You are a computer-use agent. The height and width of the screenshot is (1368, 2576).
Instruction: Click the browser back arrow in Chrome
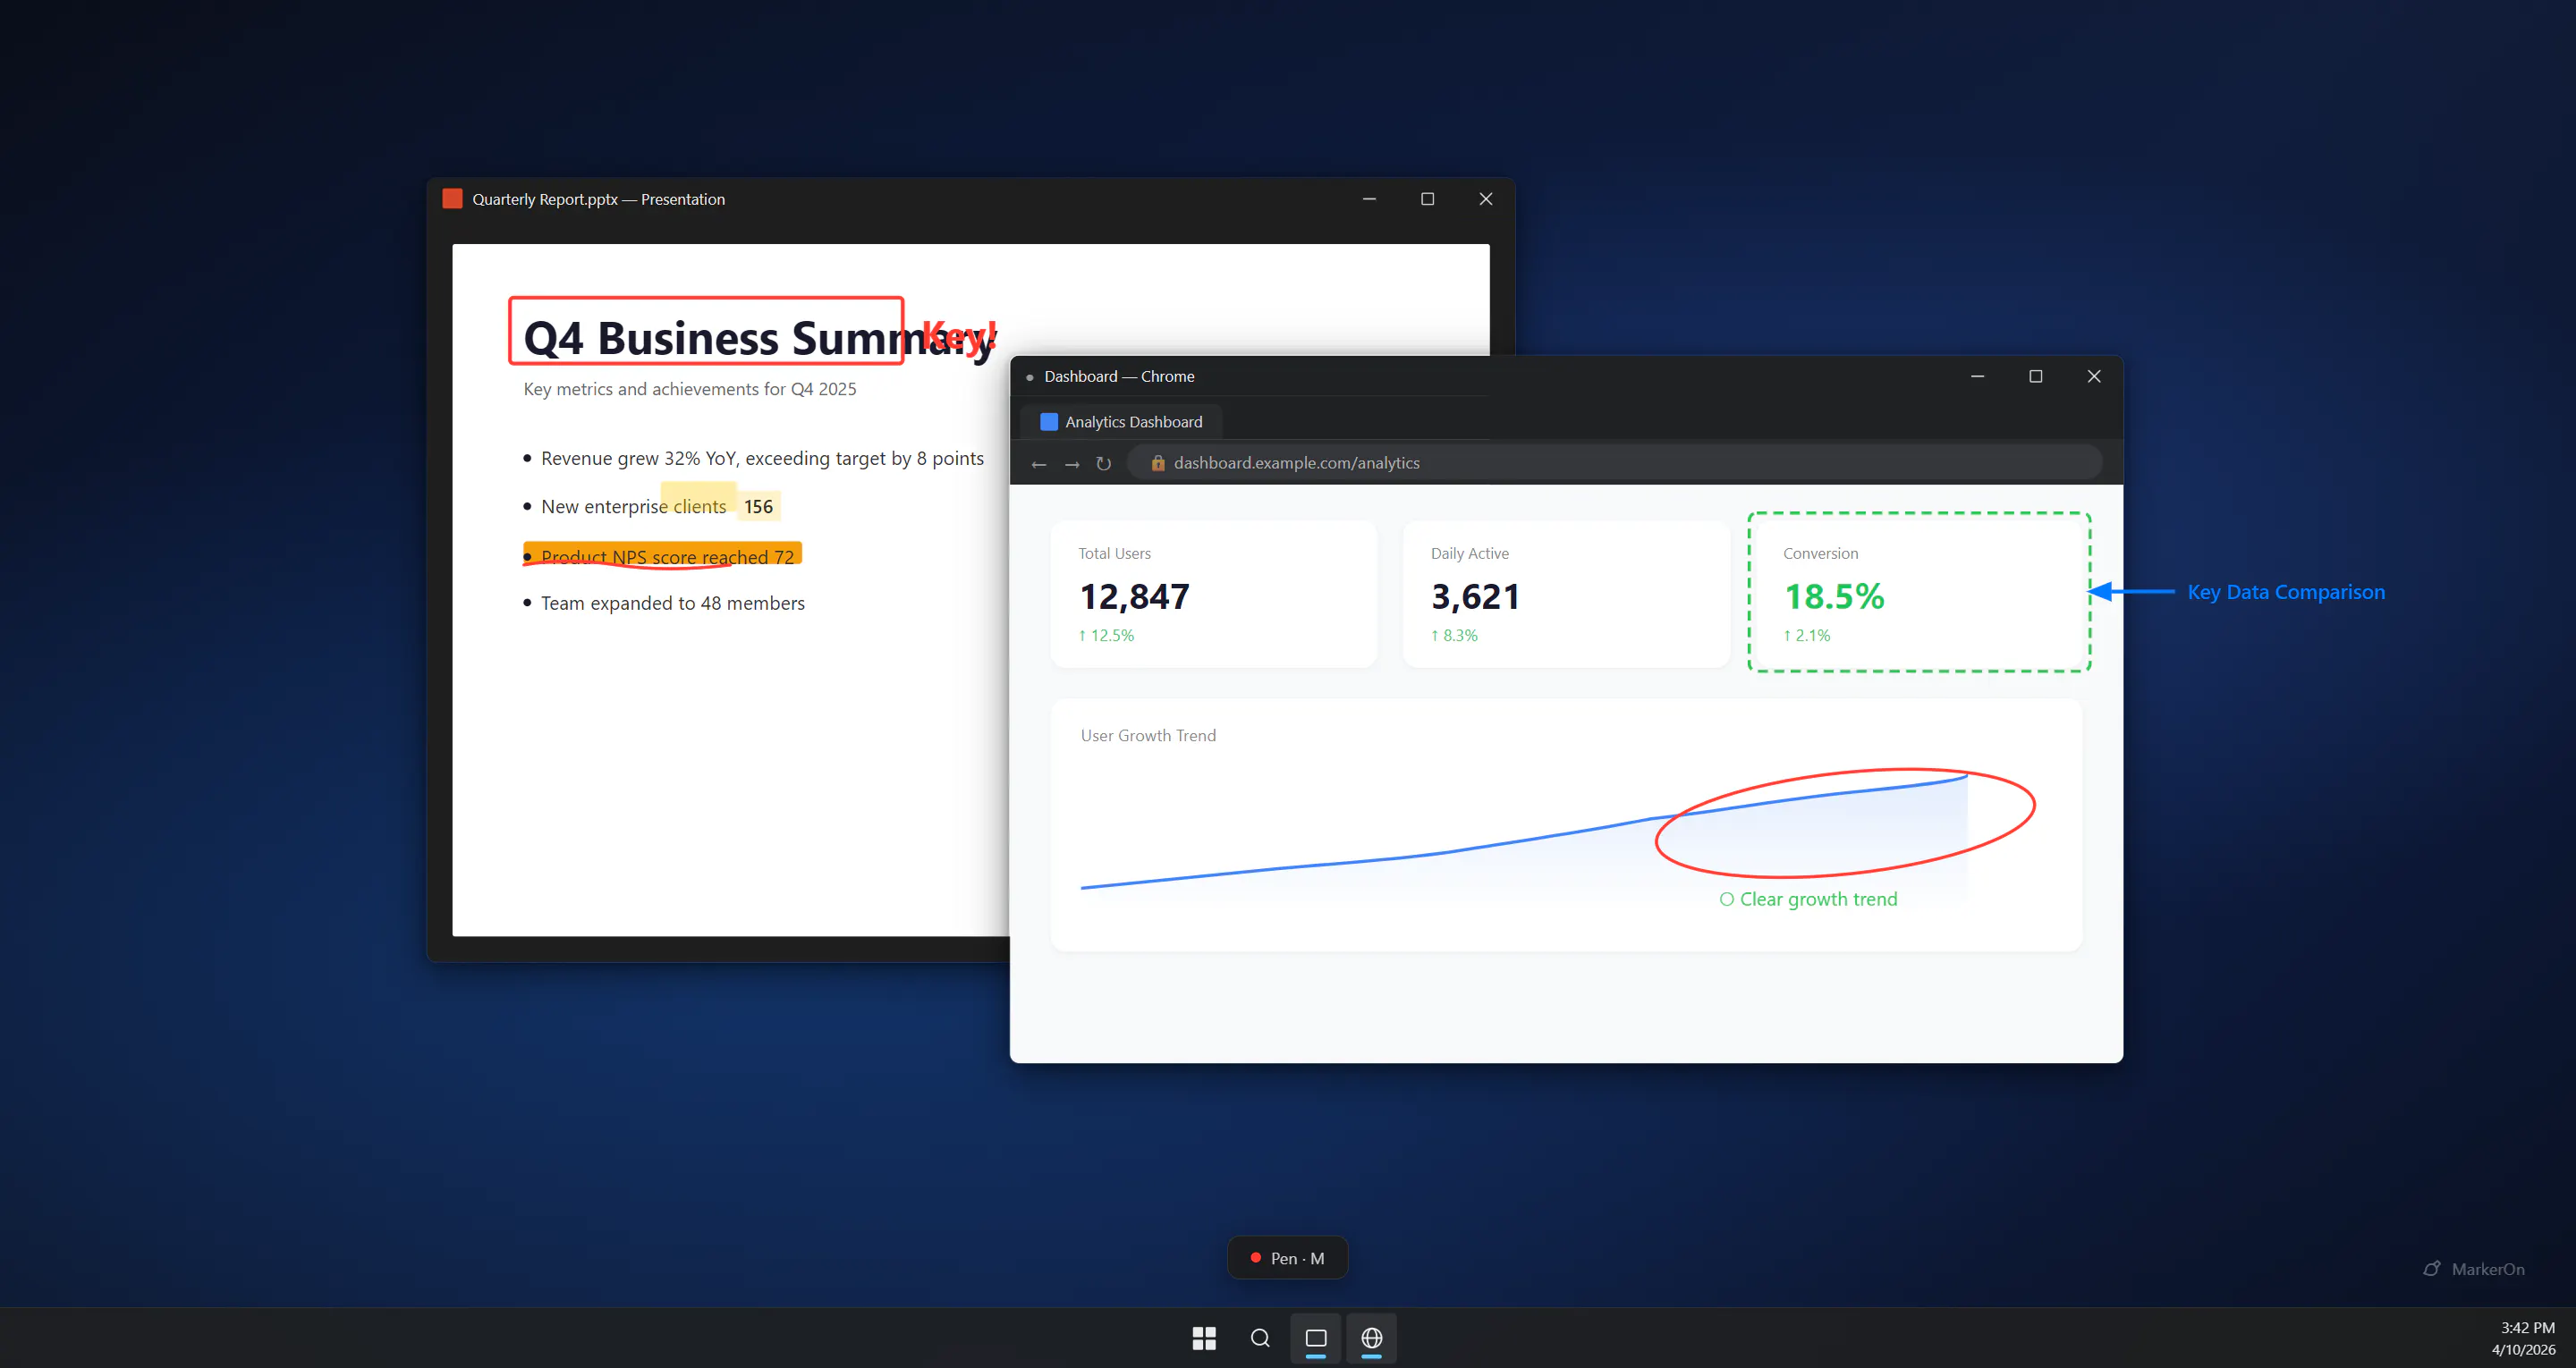coord(1039,464)
